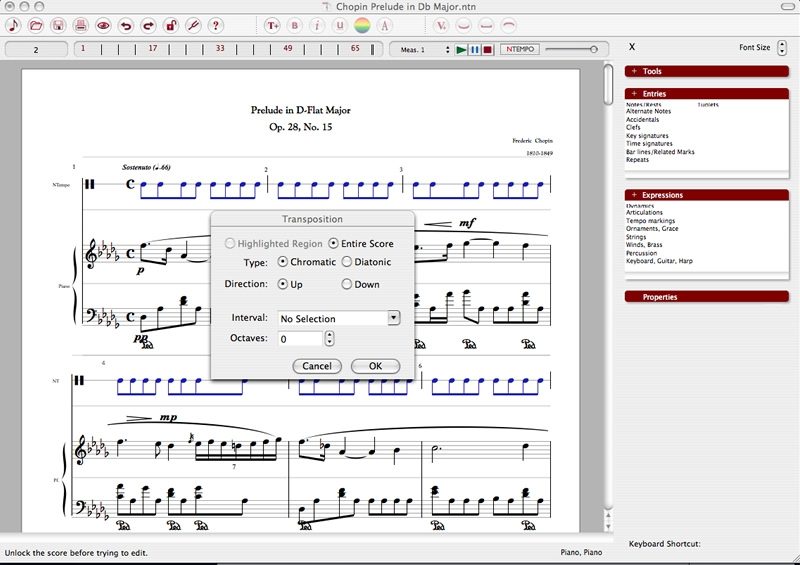Expand the Tools panel
800x565 pixels.
coord(707,71)
